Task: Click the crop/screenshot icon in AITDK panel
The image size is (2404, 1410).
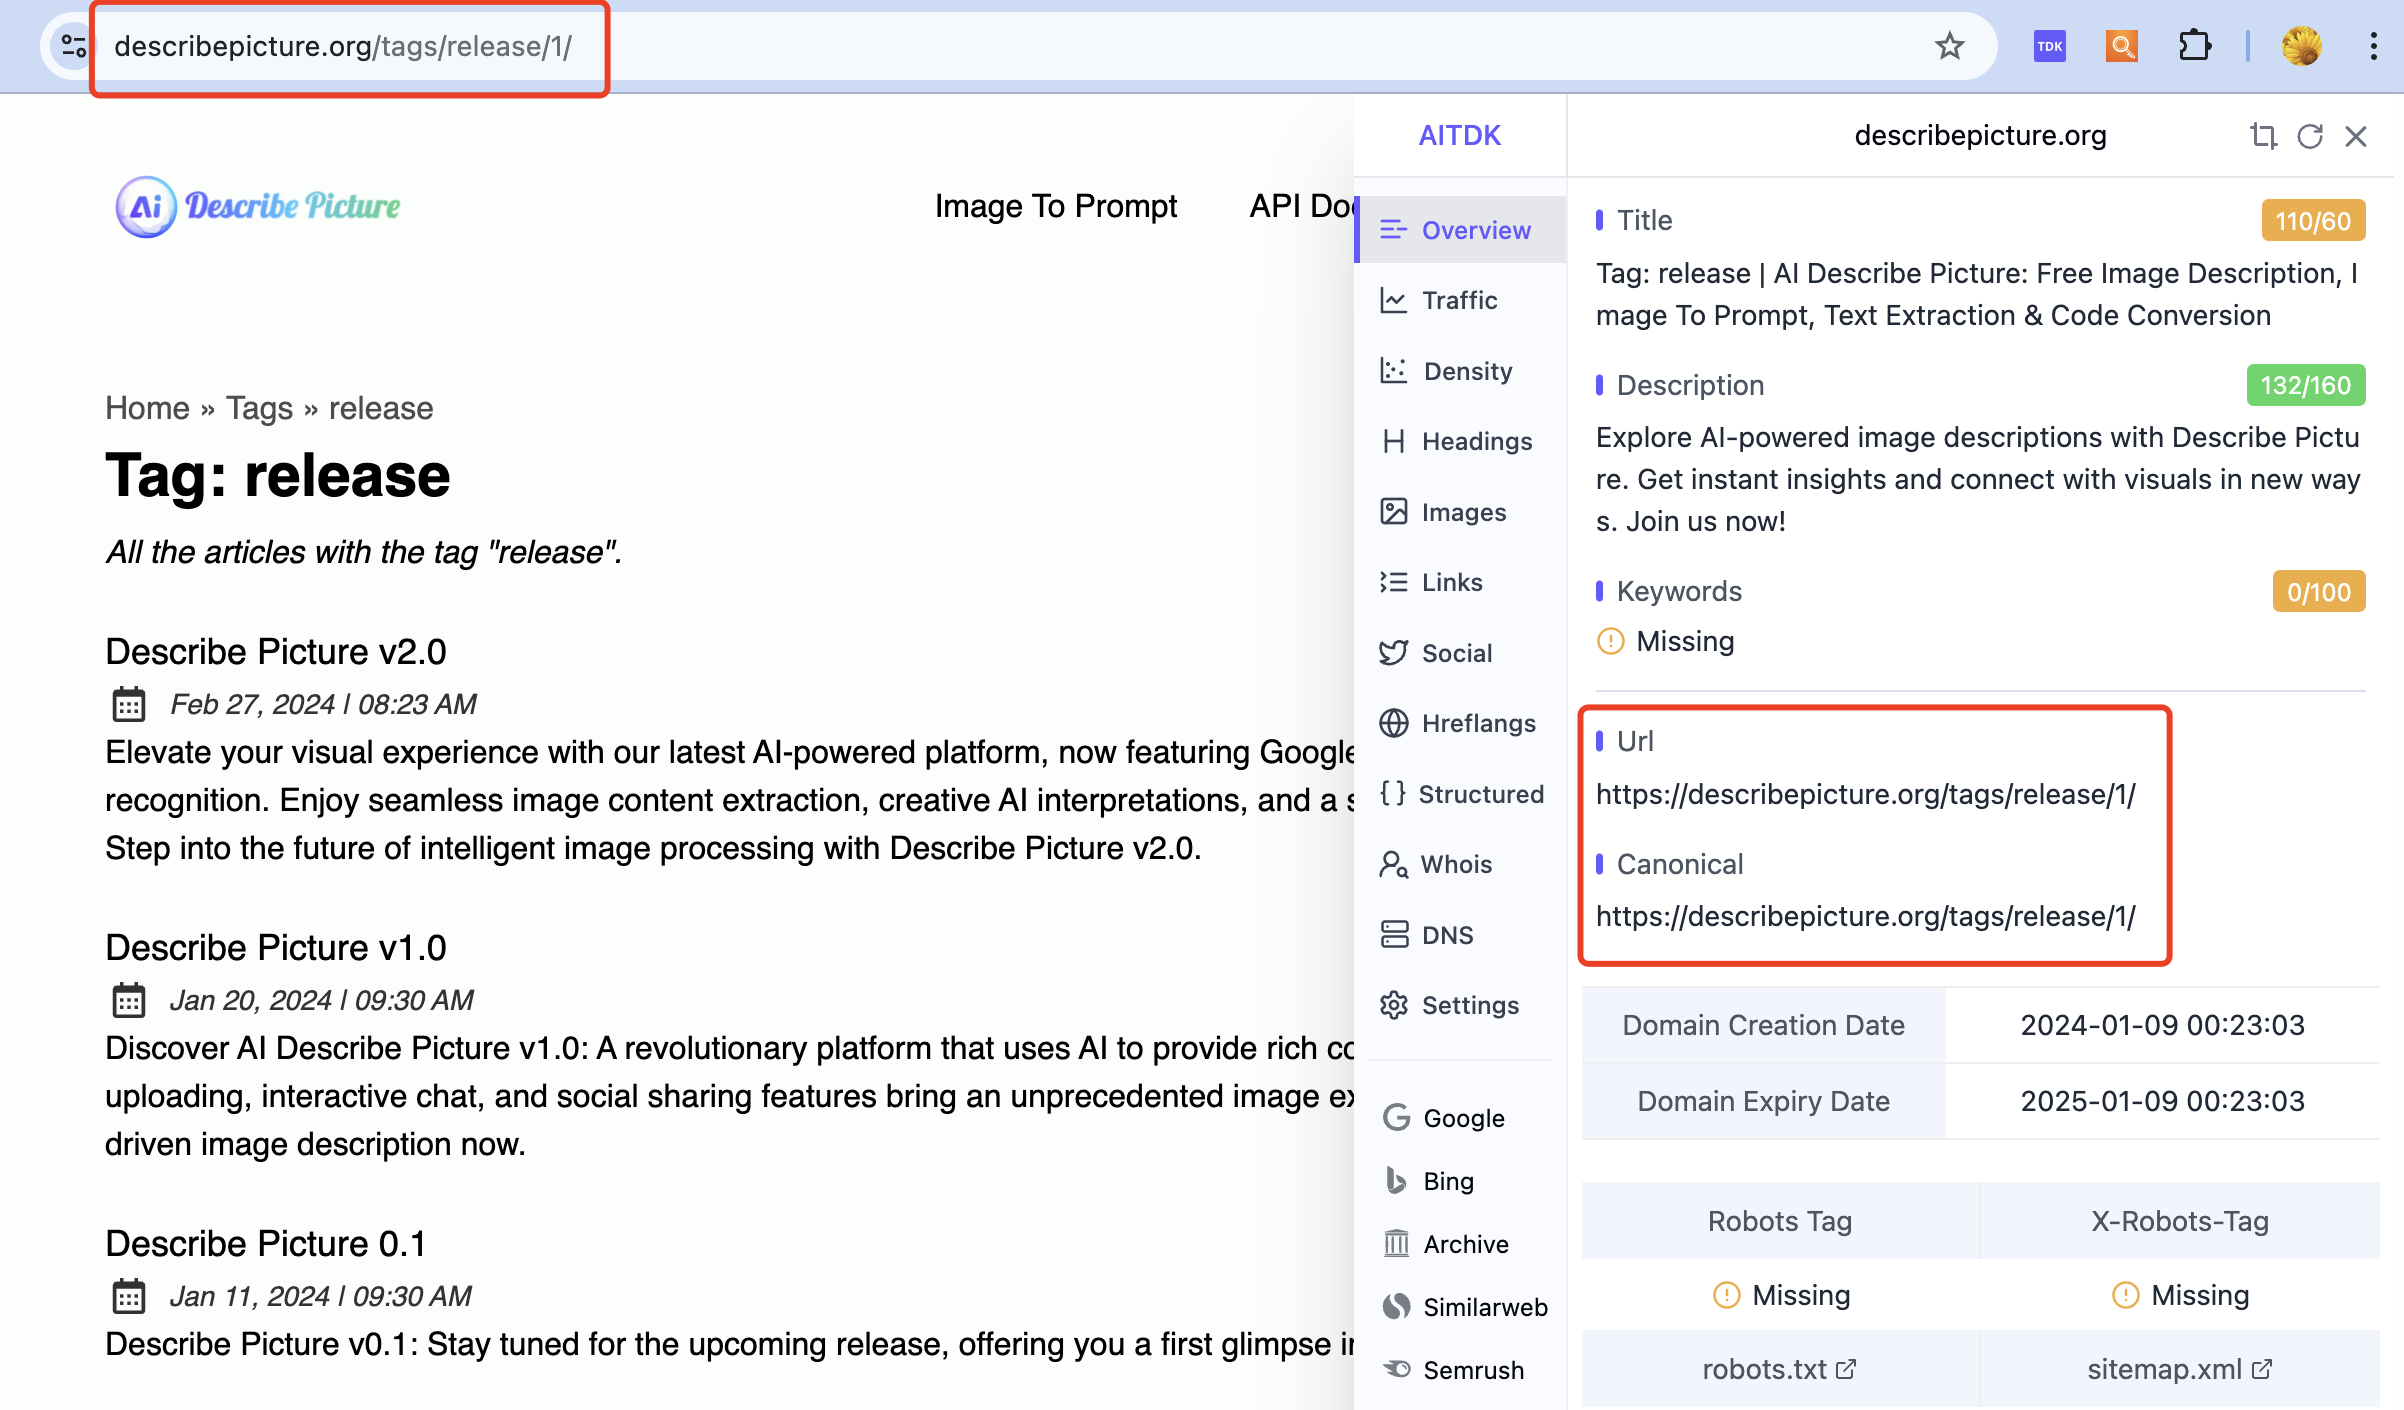Action: 2263,136
